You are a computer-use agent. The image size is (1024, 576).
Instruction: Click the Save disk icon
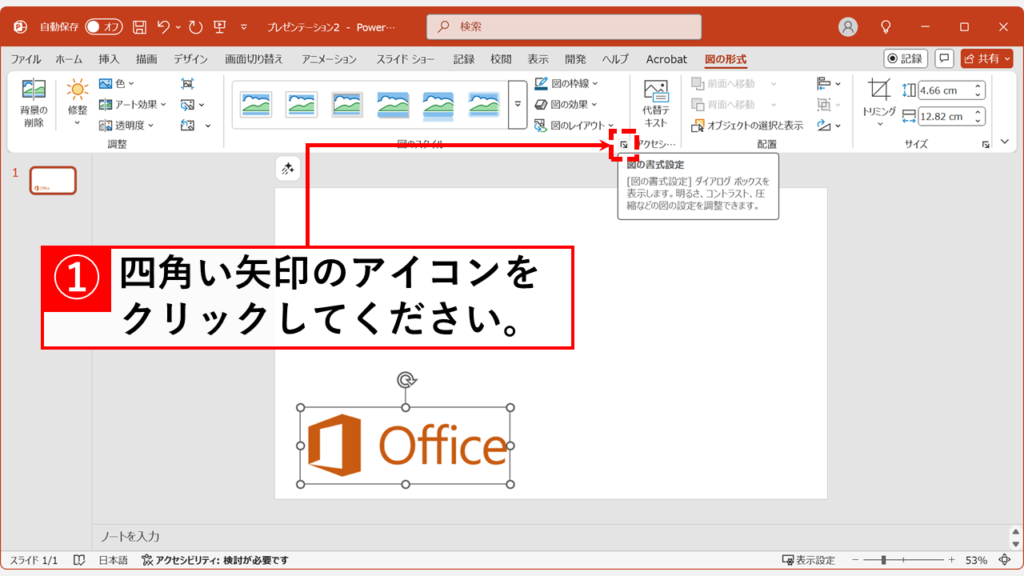(140, 27)
